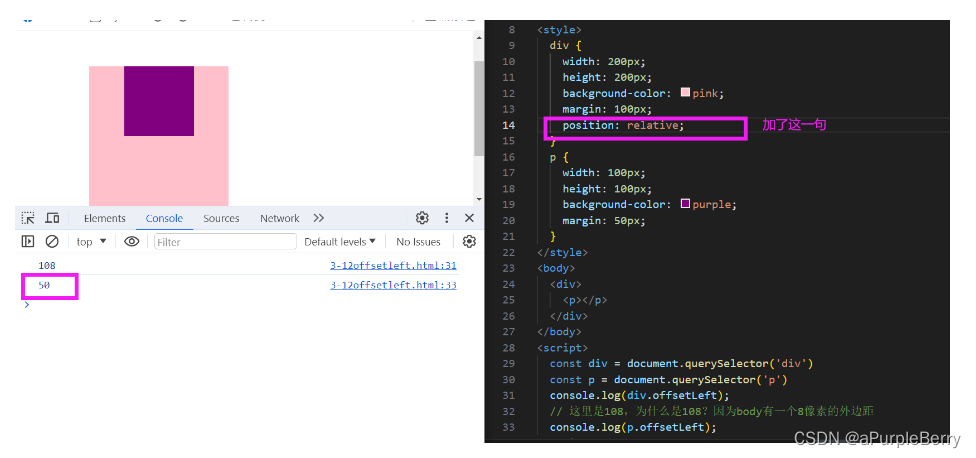Screen dimensions: 976x458
Task: Focus the console Filter field
Action: tap(225, 242)
